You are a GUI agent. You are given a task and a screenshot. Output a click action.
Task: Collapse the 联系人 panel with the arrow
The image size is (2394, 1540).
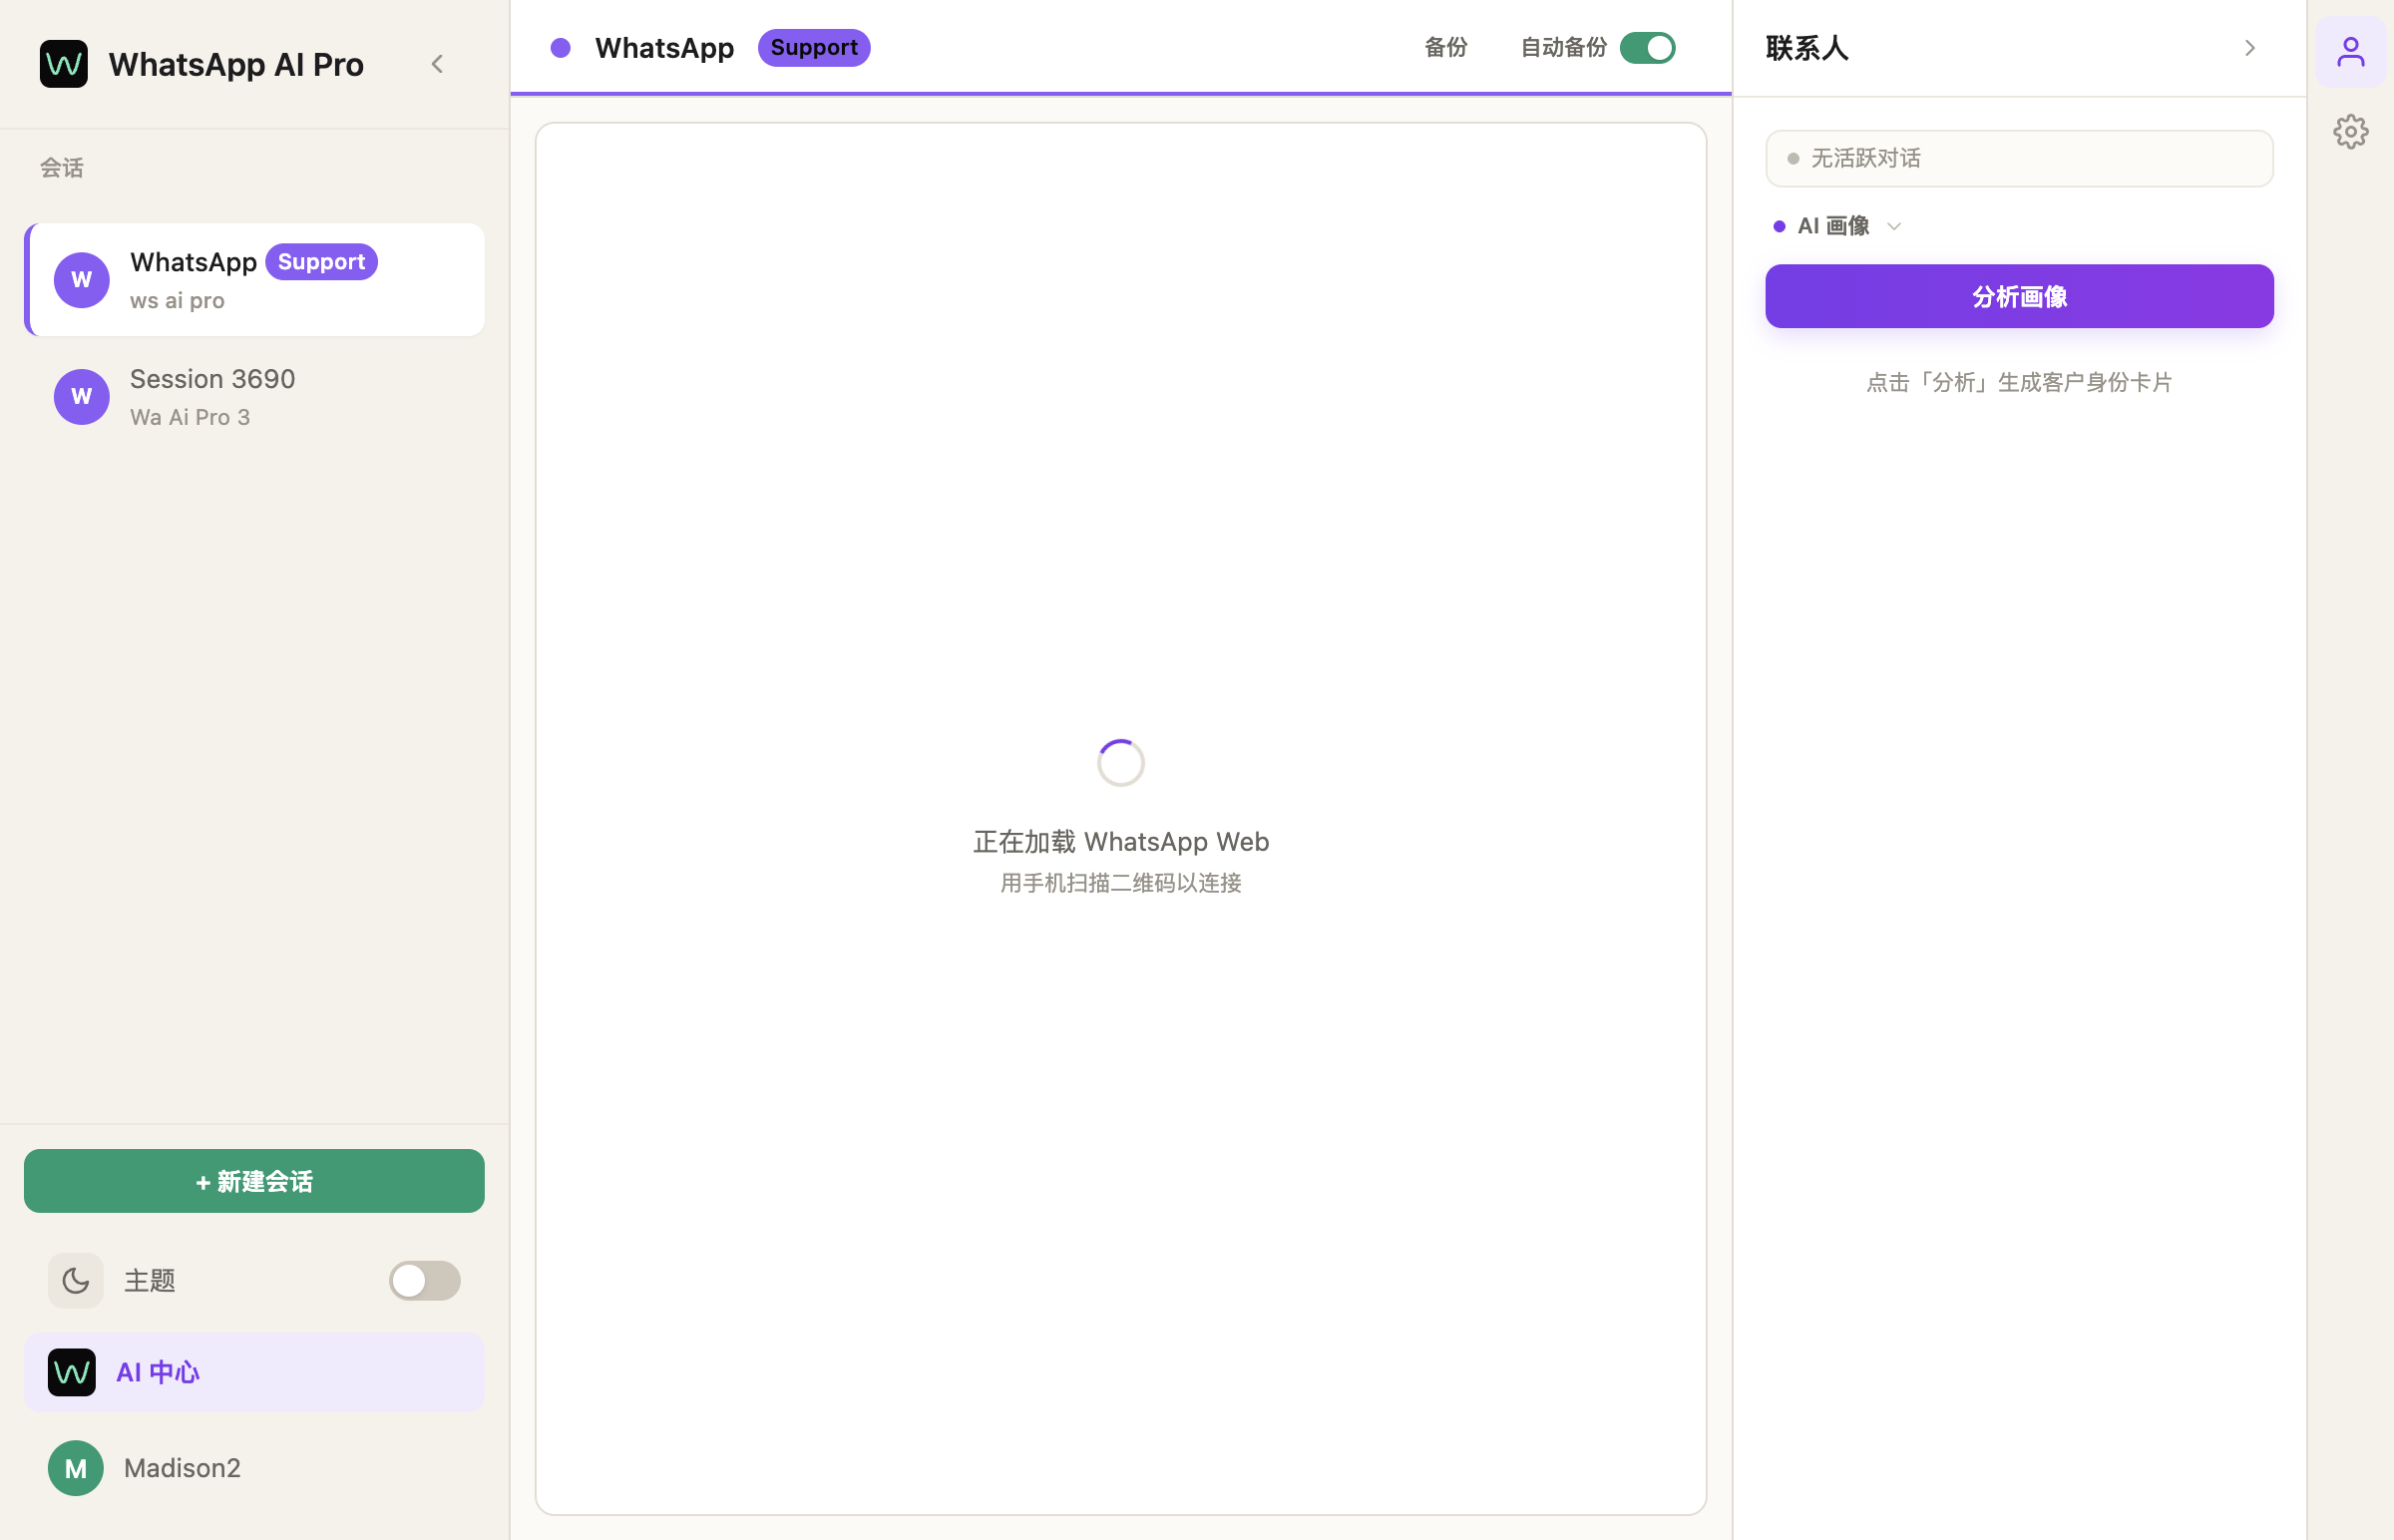pyautogui.click(x=2250, y=48)
